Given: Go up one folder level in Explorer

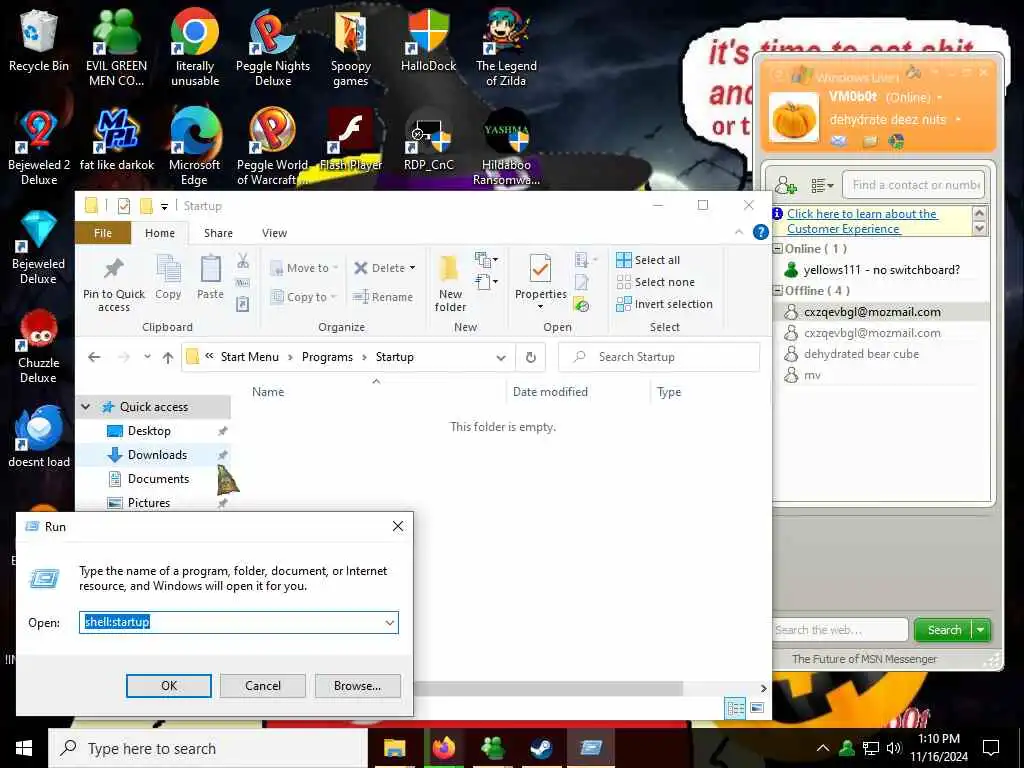Looking at the screenshot, I should coord(168,357).
